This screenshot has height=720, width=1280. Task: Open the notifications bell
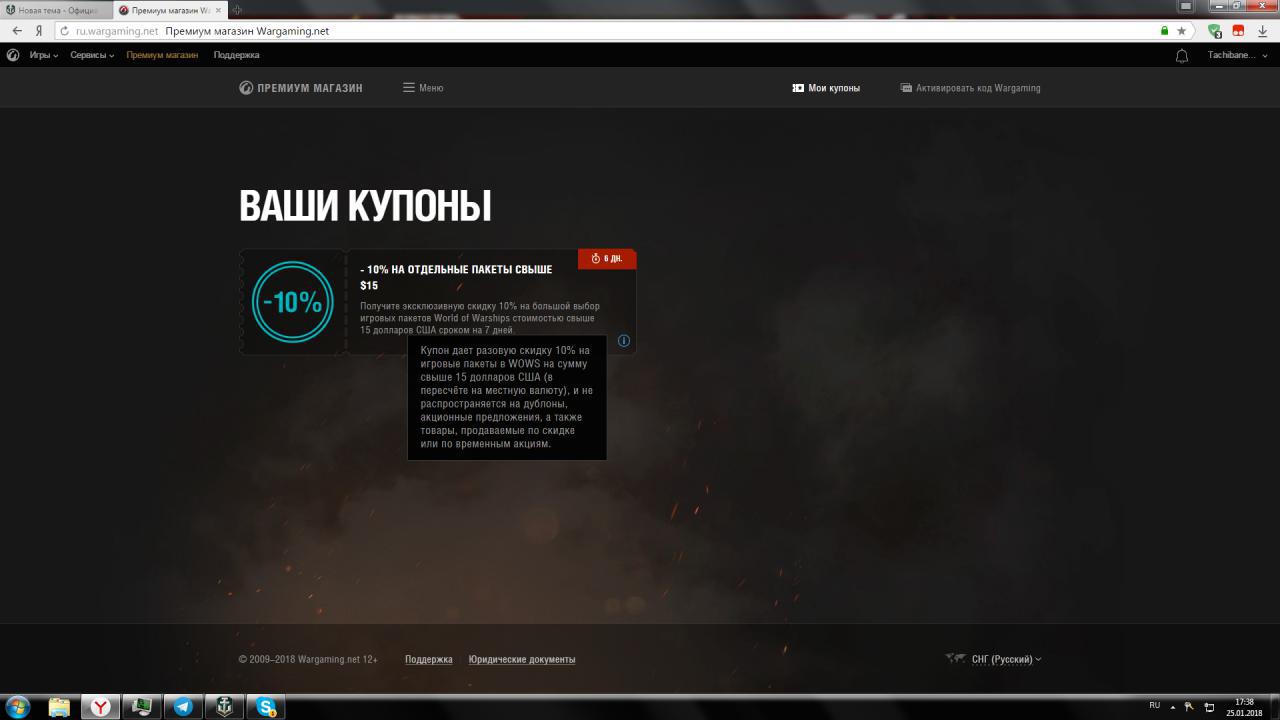pyautogui.click(x=1182, y=56)
